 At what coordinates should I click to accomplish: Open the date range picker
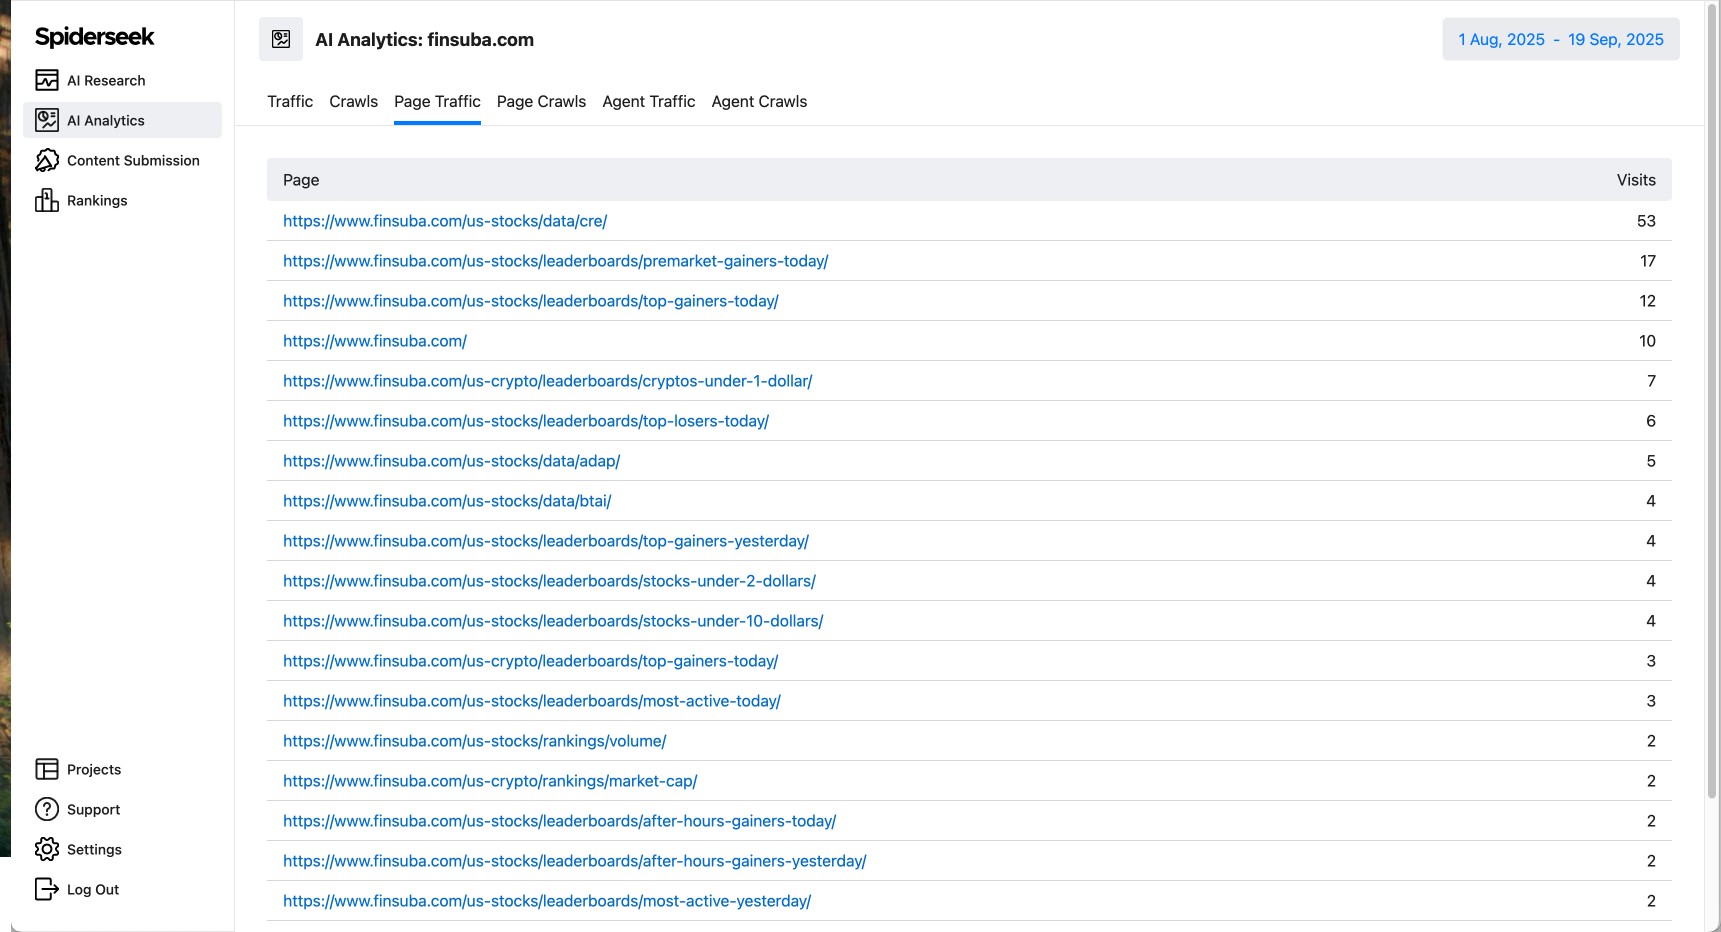(x=1561, y=39)
